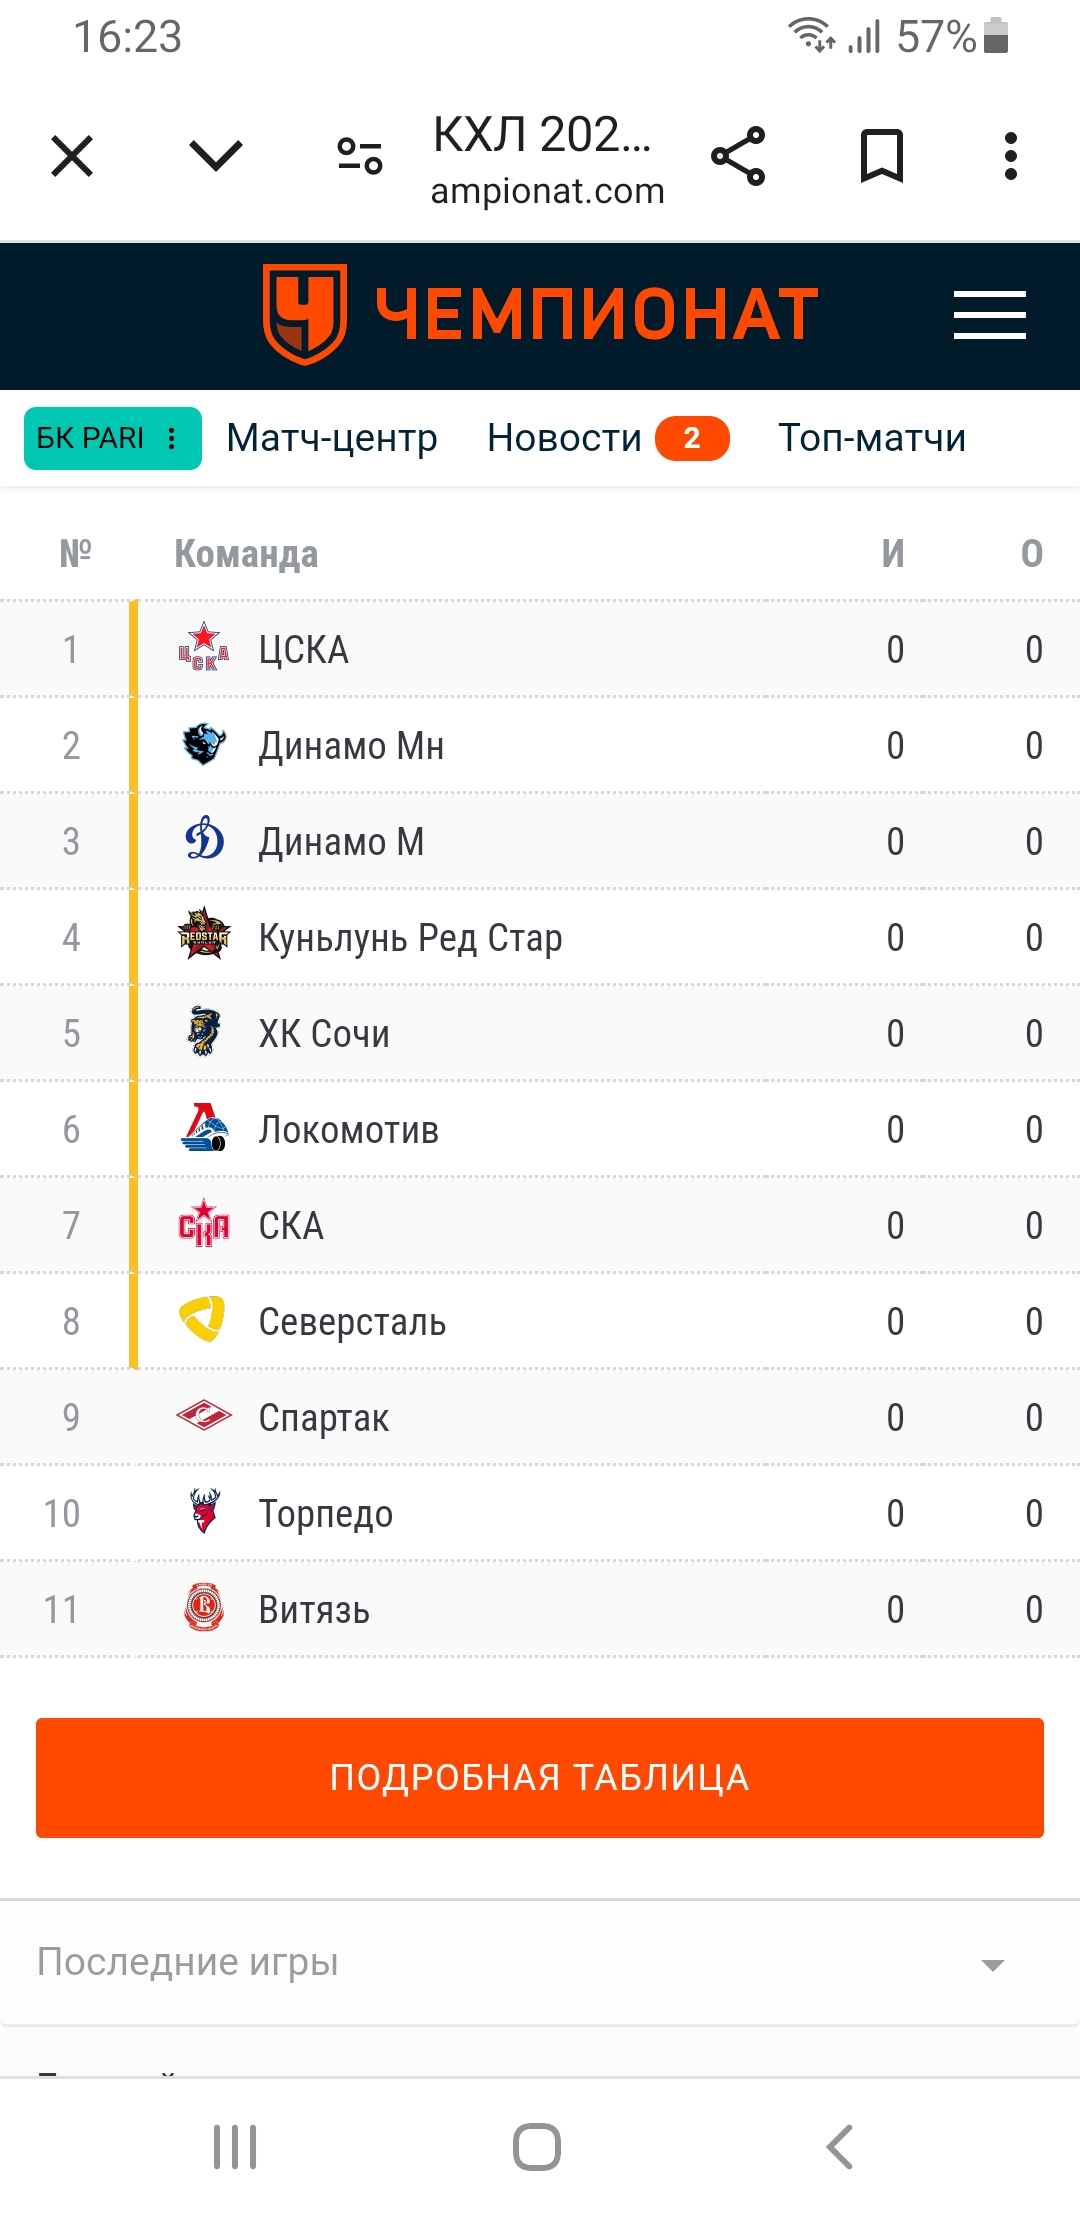Open the Новости tab
The image size is (1080, 2220).
pyautogui.click(x=564, y=438)
